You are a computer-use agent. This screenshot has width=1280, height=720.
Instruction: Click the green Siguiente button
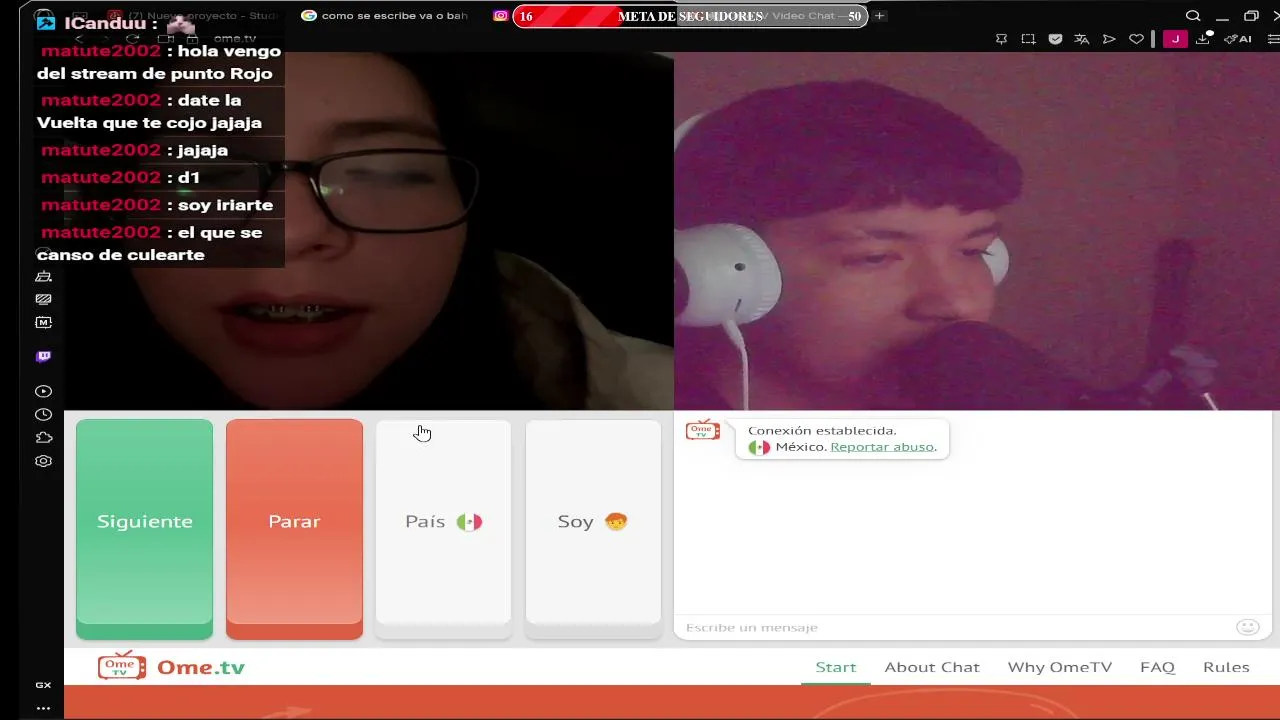144,529
